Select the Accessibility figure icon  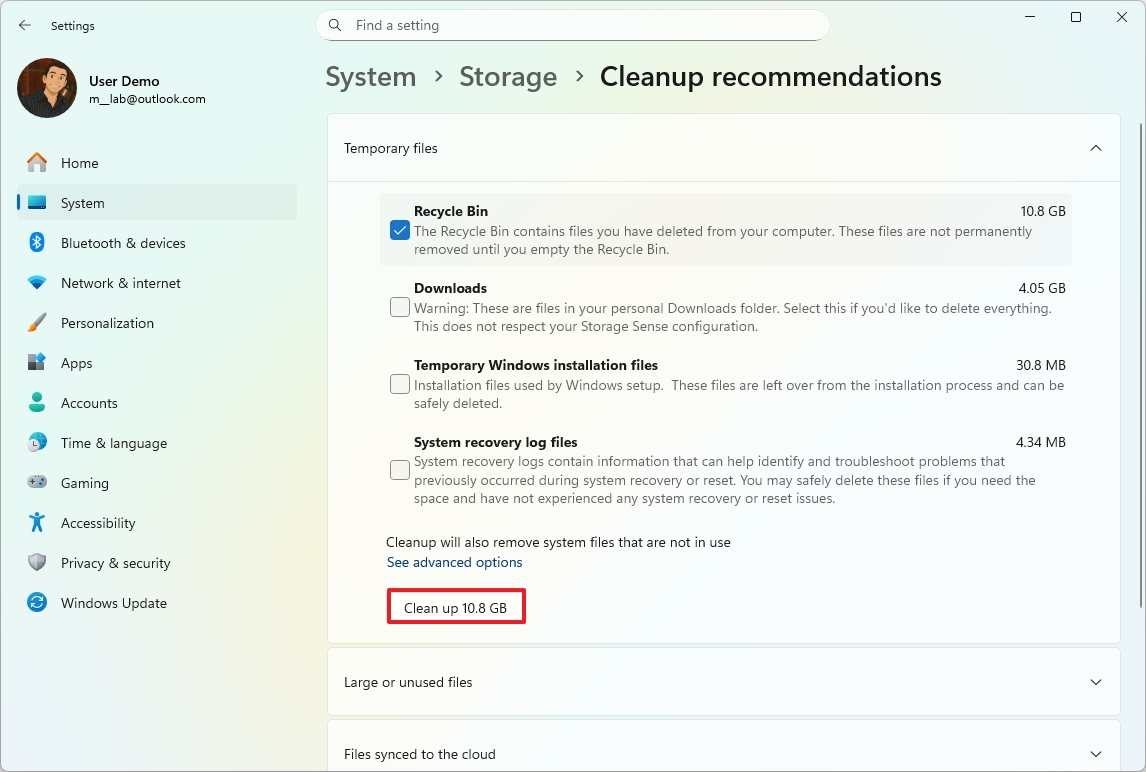(x=37, y=523)
